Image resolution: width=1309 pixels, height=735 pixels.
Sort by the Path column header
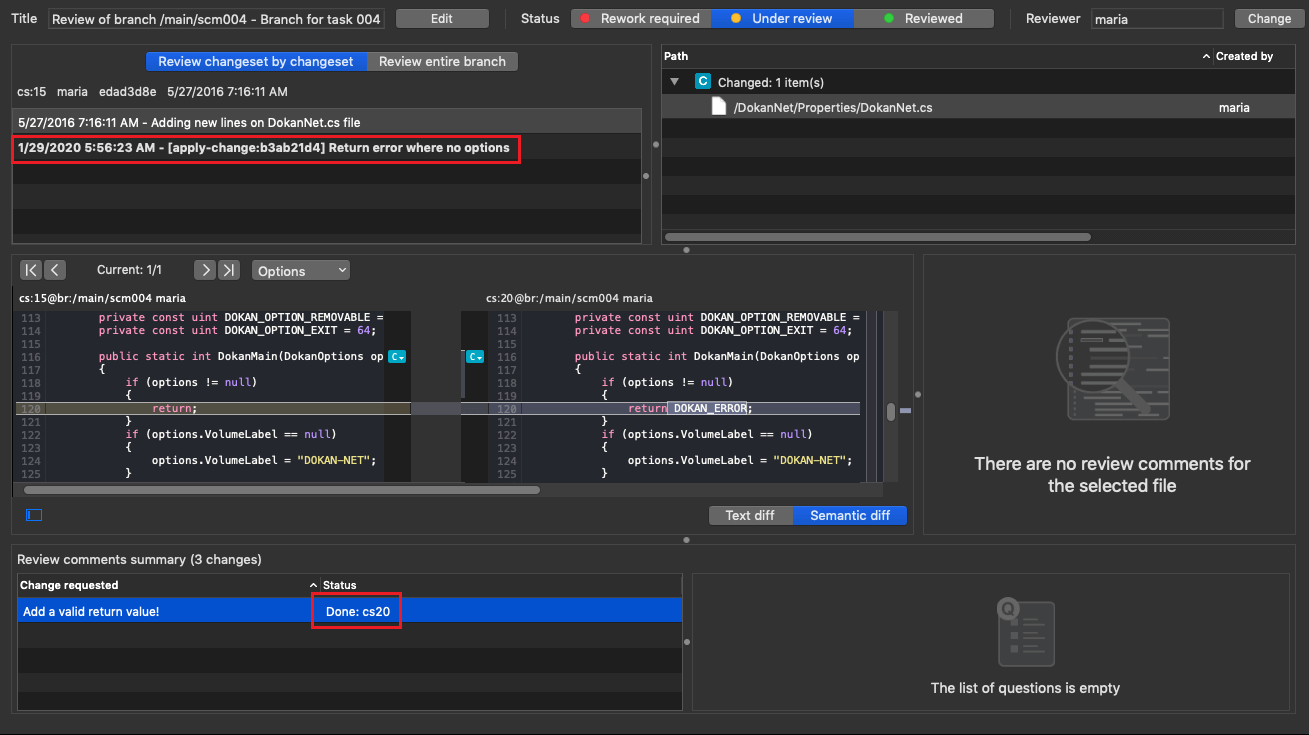[930, 57]
